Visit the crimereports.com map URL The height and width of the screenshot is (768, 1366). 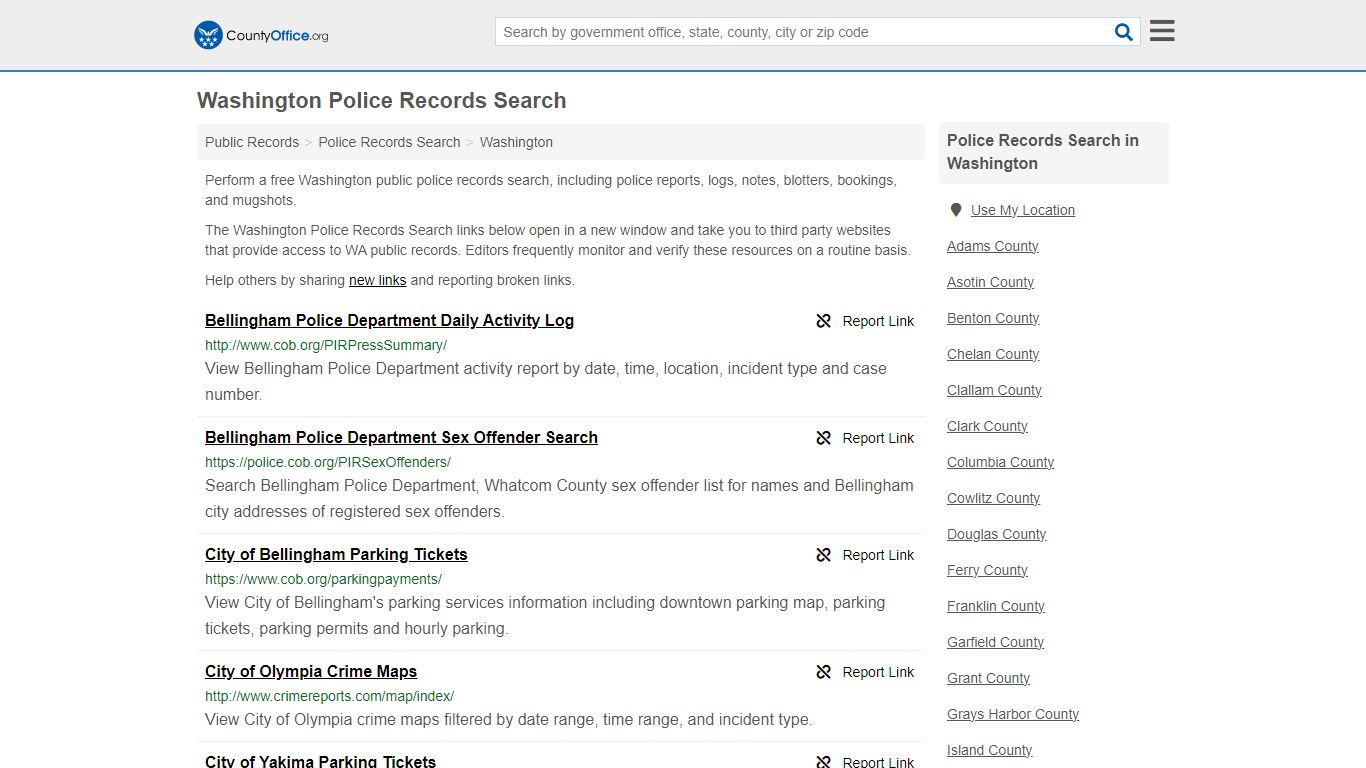click(329, 696)
